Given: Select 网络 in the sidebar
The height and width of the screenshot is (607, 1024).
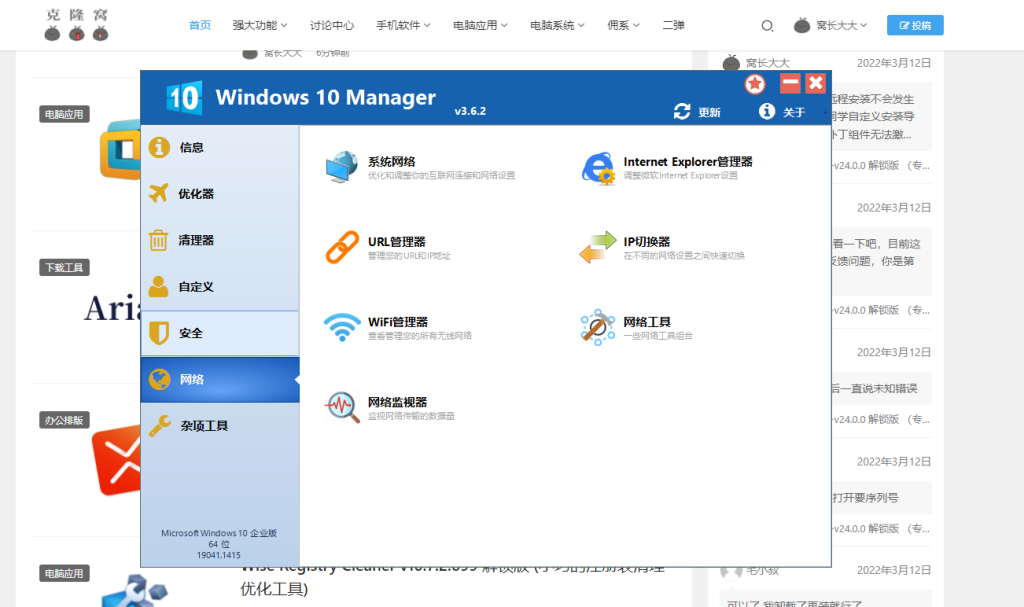Looking at the screenshot, I should [220, 380].
